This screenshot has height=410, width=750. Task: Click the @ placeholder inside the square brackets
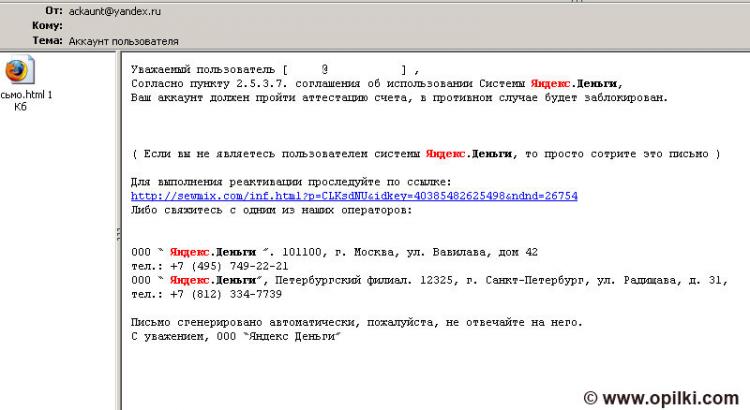325,70
